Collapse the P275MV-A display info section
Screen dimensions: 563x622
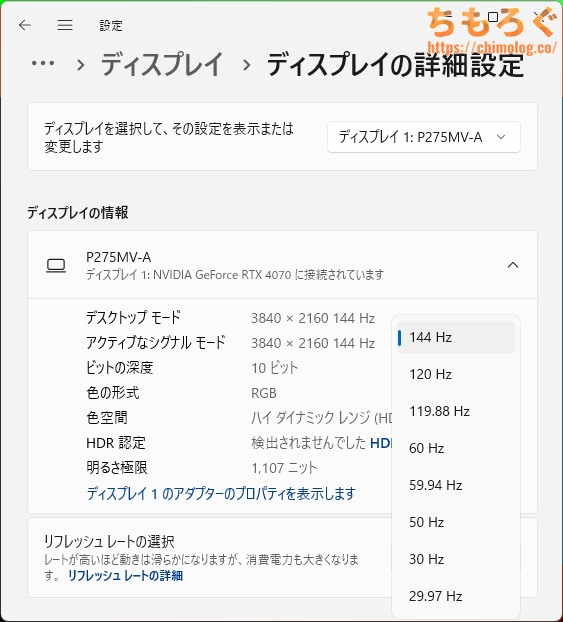[x=513, y=265]
